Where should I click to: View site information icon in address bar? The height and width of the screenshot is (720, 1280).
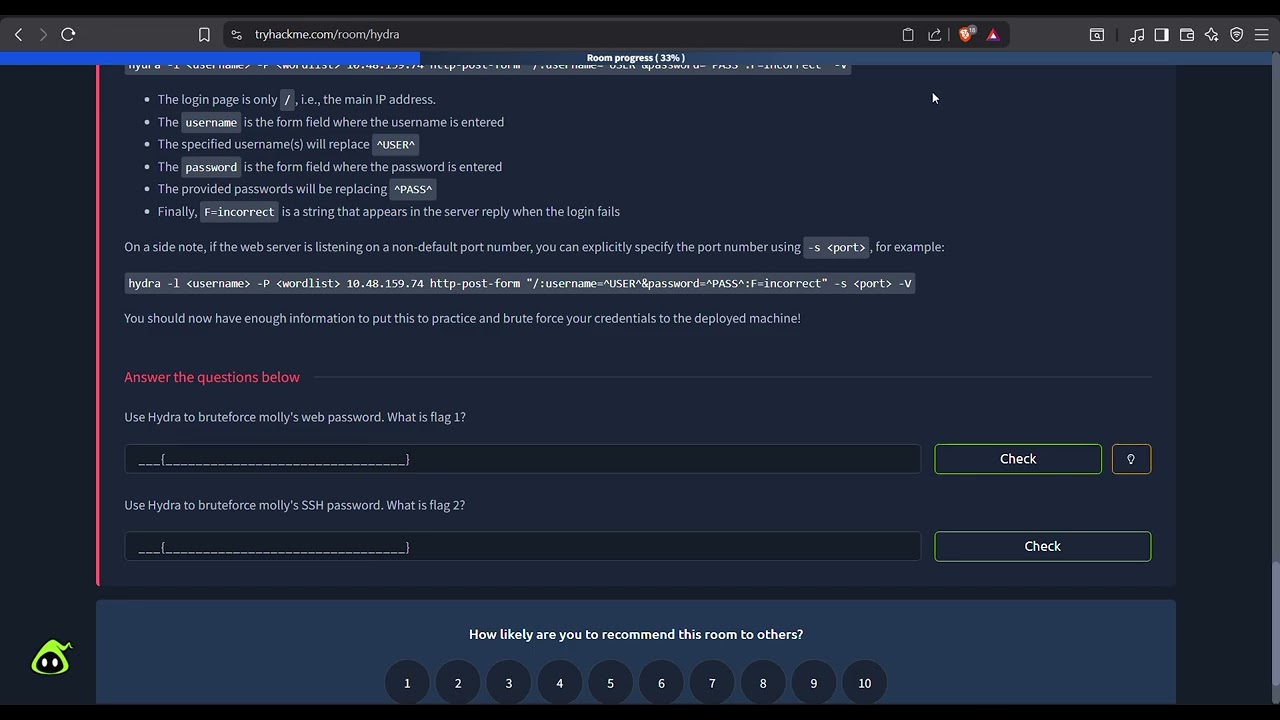pyautogui.click(x=236, y=34)
